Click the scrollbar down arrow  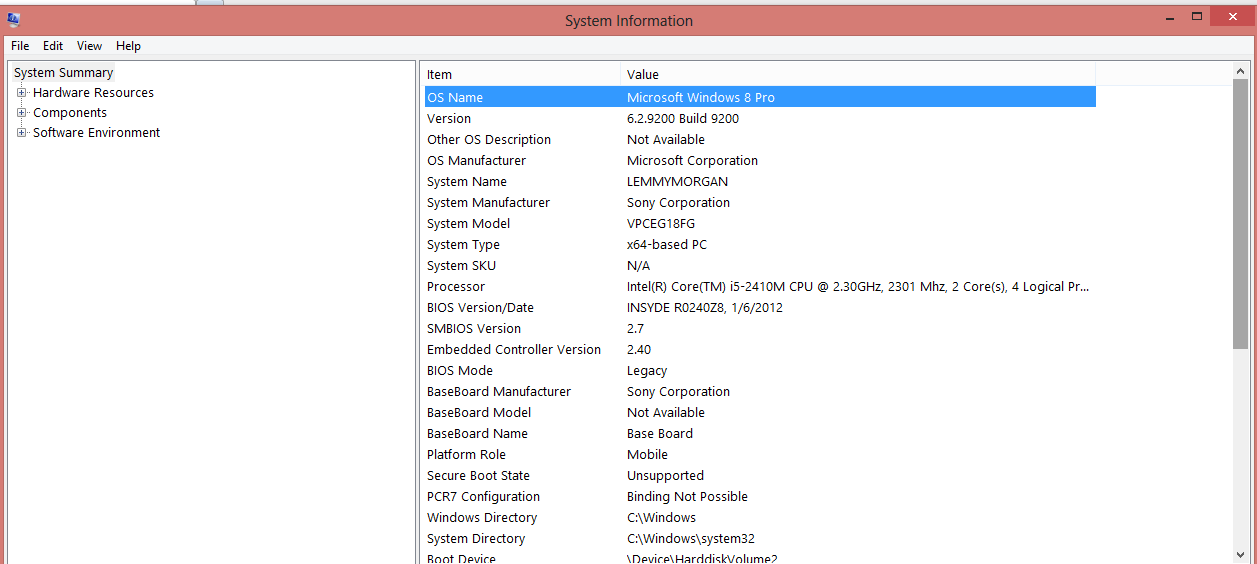tap(1240, 554)
